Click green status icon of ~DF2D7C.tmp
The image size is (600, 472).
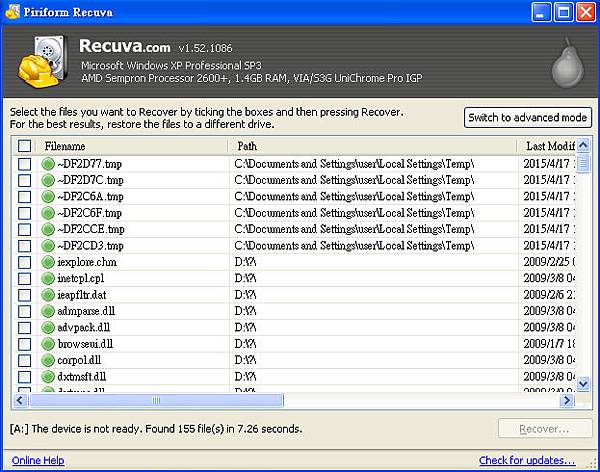[x=48, y=180]
